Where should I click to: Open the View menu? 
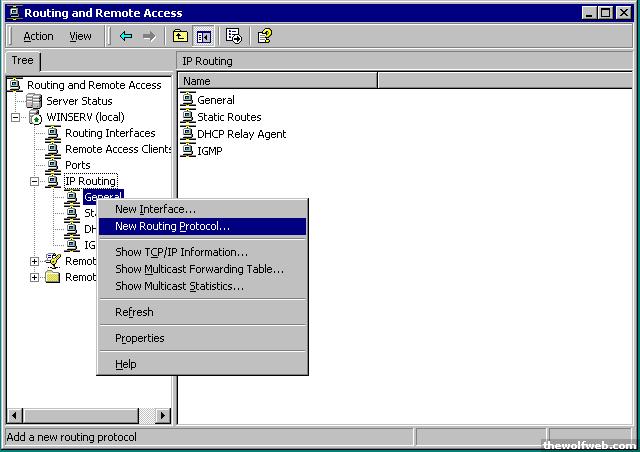(x=80, y=36)
